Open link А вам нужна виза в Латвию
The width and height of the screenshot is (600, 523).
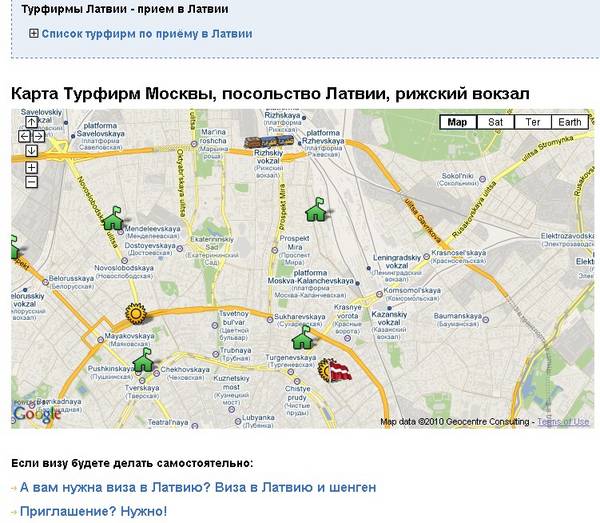click(198, 487)
